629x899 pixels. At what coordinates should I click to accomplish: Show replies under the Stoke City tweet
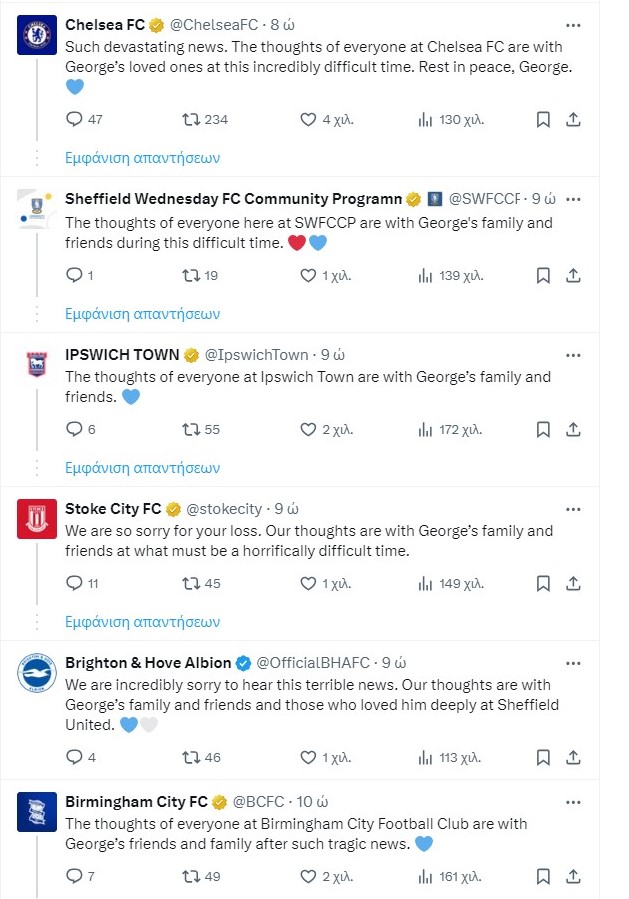coord(142,622)
